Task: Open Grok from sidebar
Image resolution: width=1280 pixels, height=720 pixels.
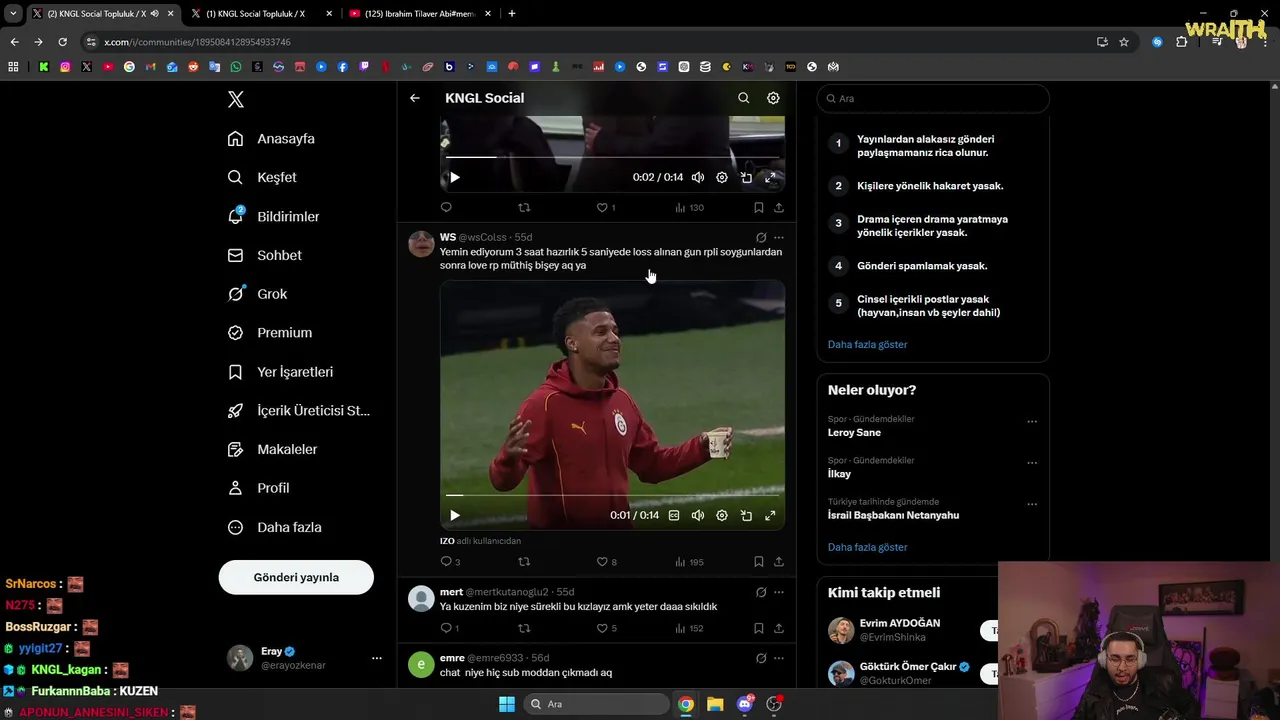Action: tap(257, 294)
